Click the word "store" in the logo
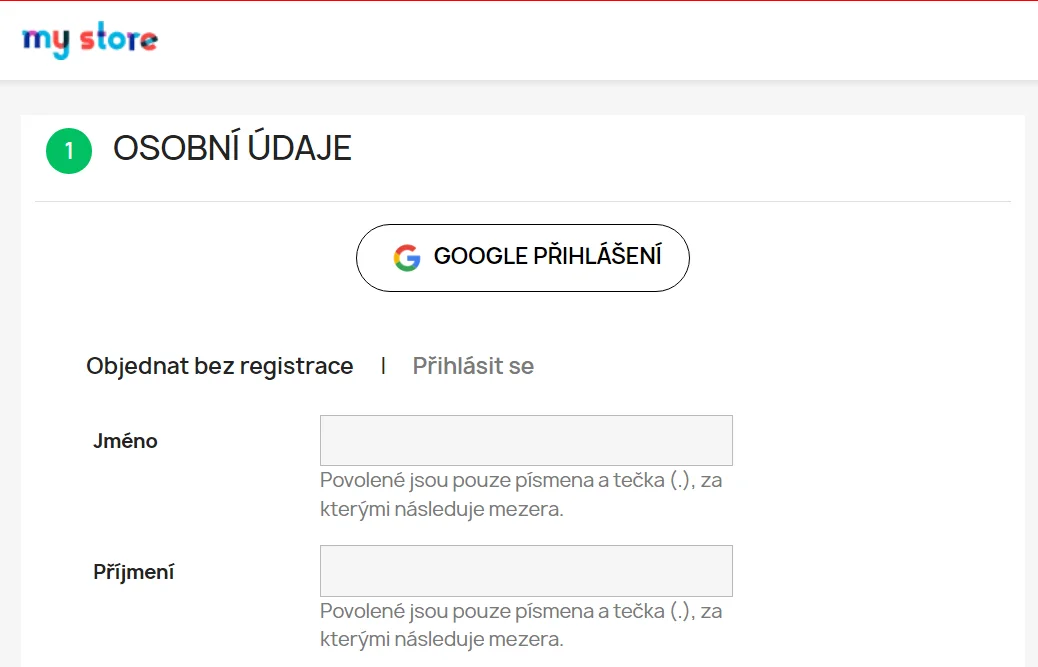The height and width of the screenshot is (667, 1038). pyautogui.click(x=119, y=41)
